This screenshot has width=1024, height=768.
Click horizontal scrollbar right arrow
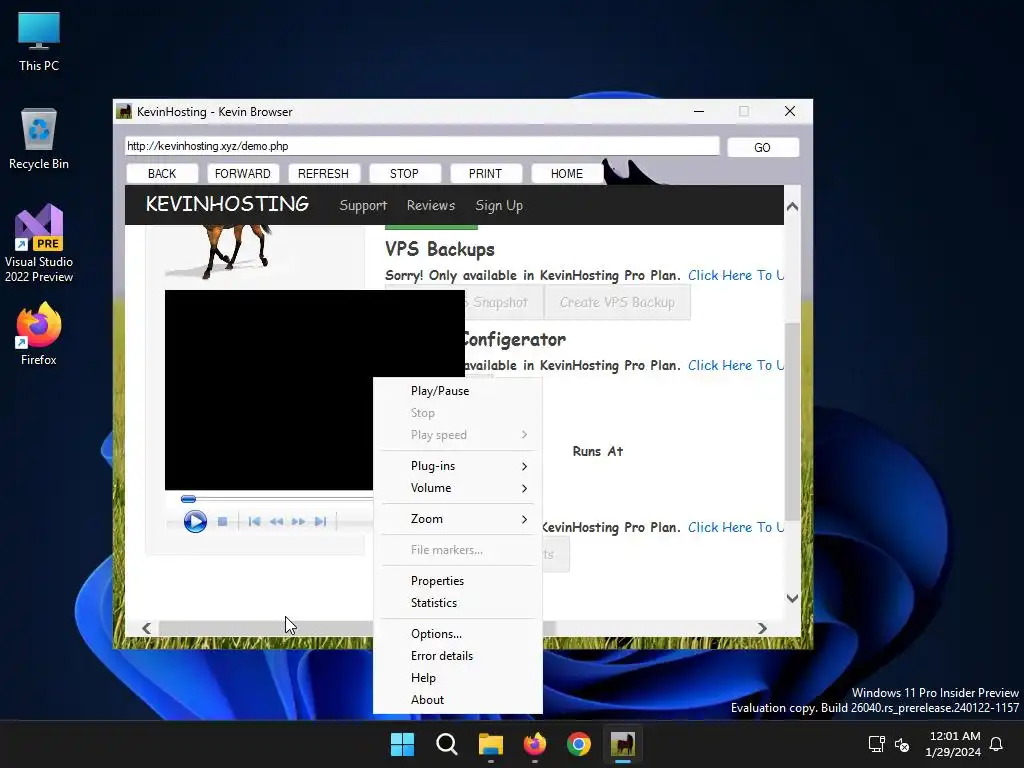click(x=762, y=628)
